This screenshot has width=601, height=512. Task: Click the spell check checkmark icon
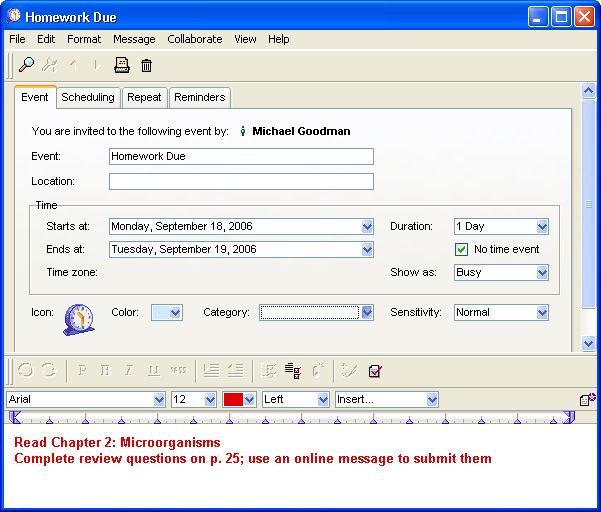pyautogui.click(x=375, y=370)
